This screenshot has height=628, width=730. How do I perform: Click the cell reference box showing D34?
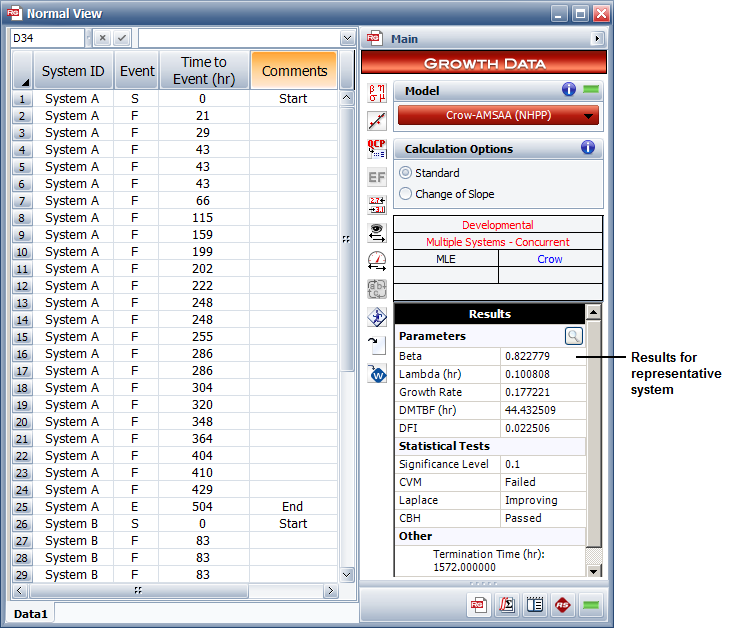point(47,38)
